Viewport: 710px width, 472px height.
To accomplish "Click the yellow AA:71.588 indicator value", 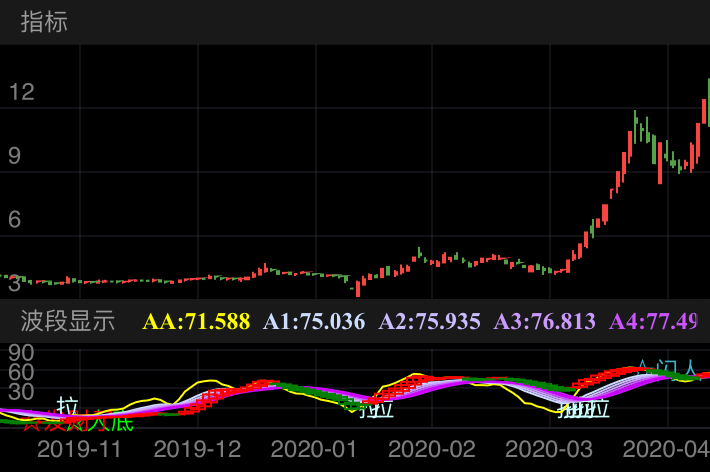I will click(196, 322).
